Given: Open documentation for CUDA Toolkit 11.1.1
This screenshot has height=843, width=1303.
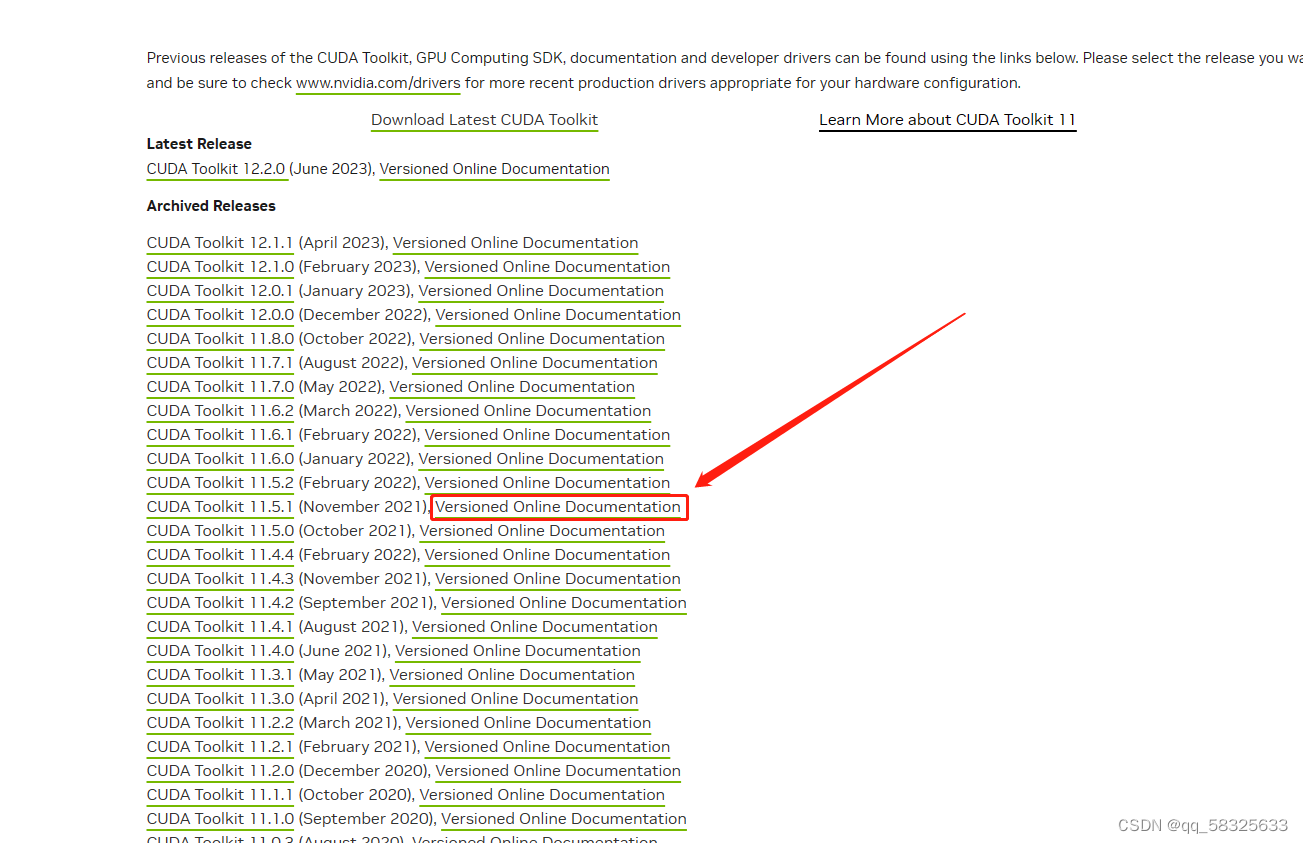Looking at the screenshot, I should (x=542, y=795).
